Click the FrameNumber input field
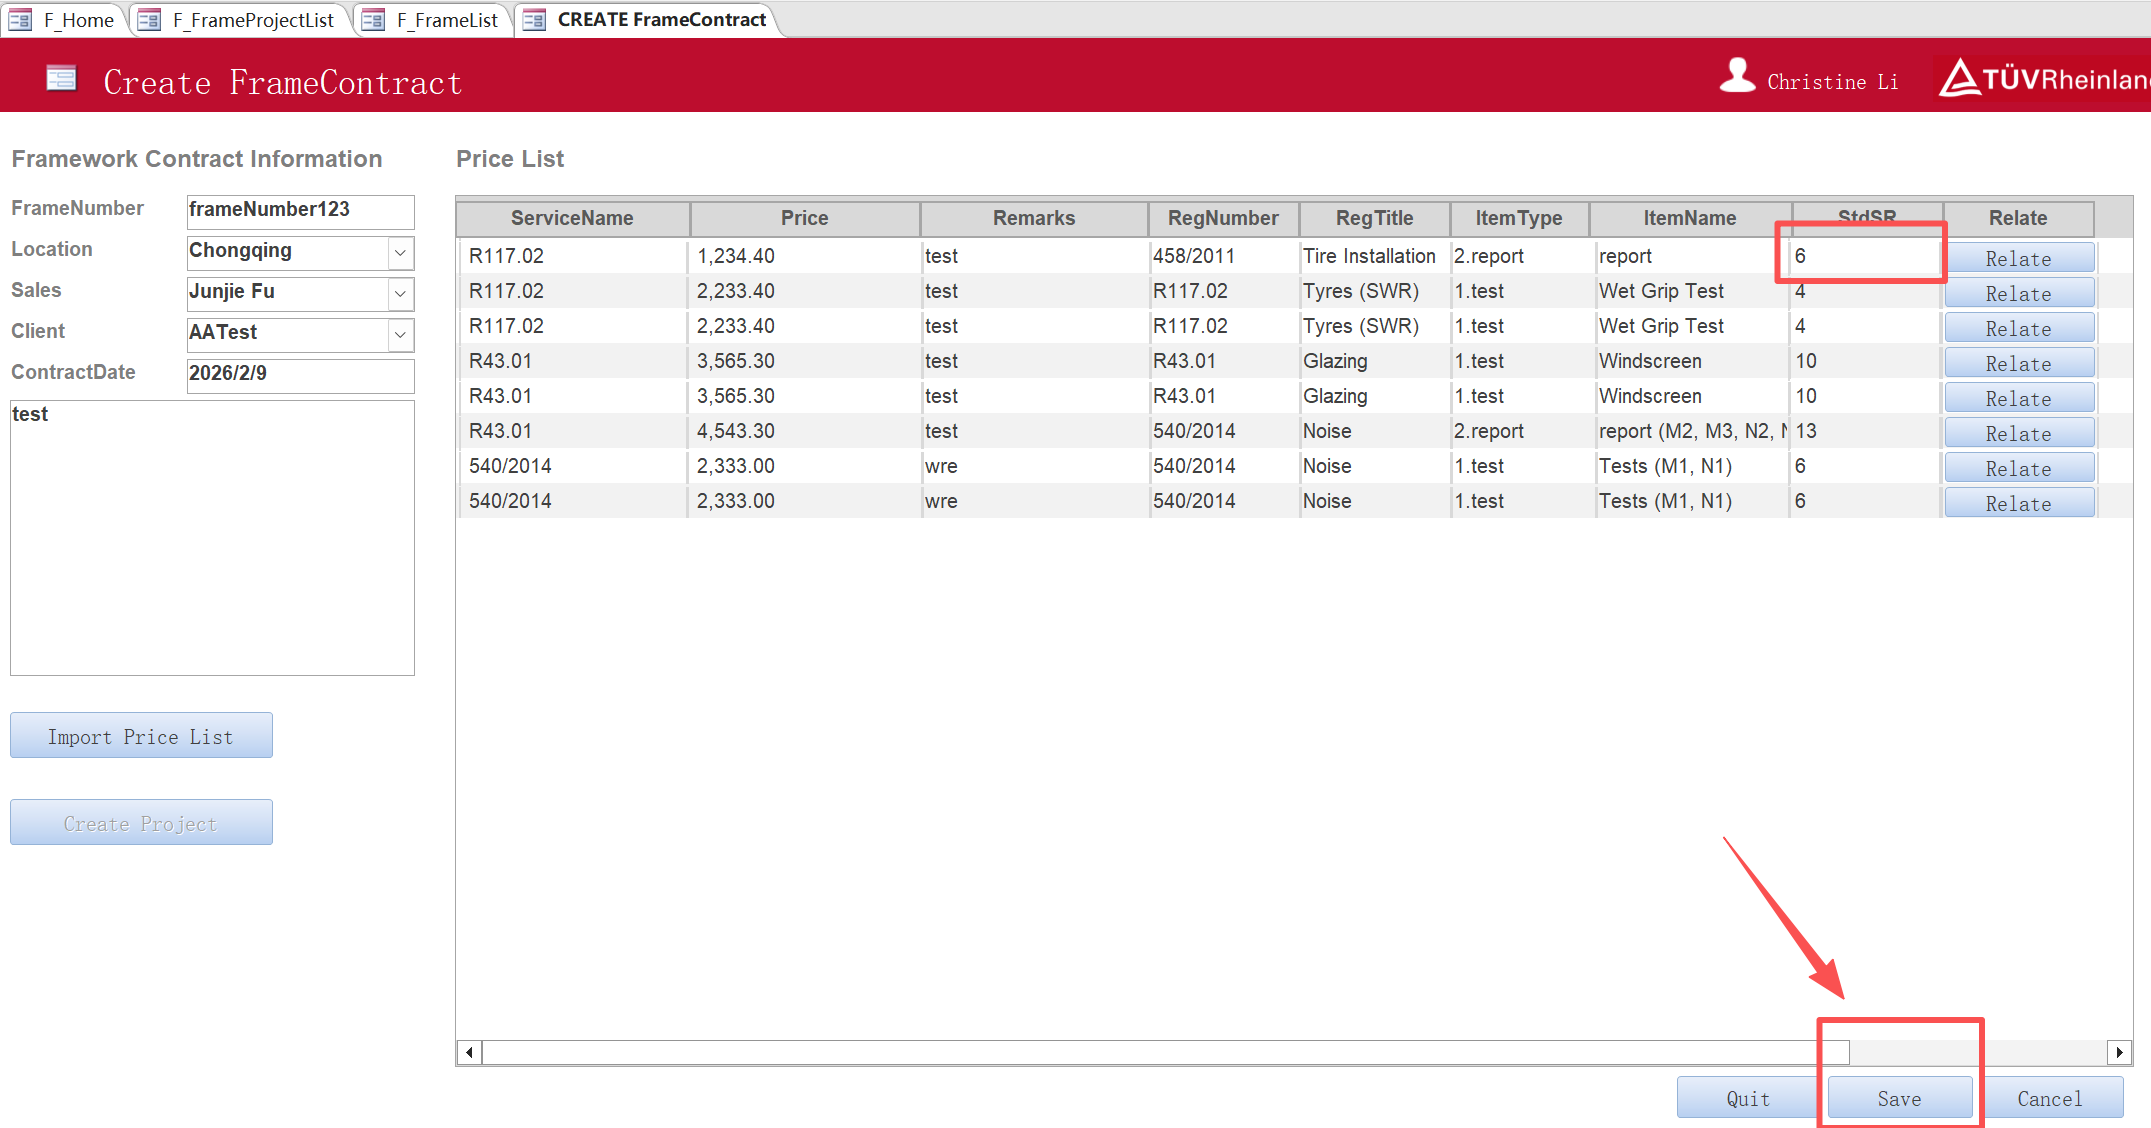The width and height of the screenshot is (2151, 1128). [x=299, y=210]
